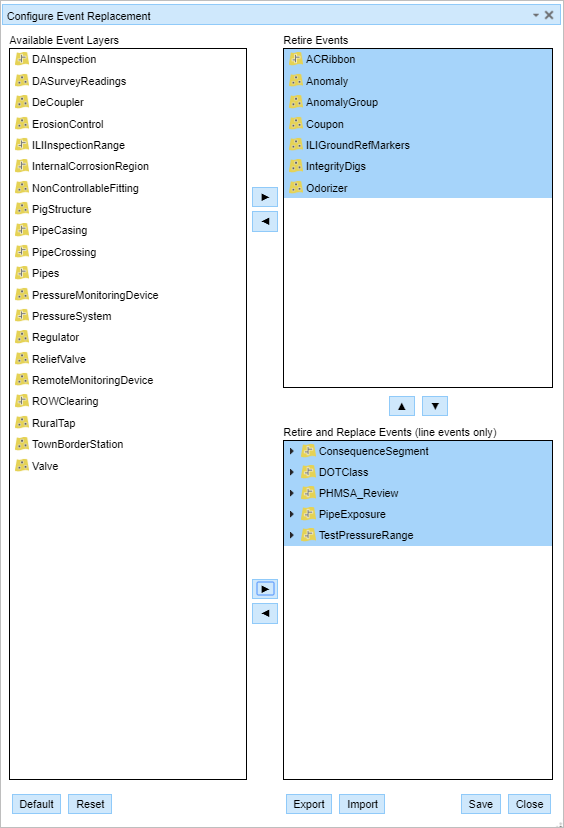This screenshot has height=828, width=564.
Task: Click the Coupon icon in Retire Events
Action: coord(296,123)
